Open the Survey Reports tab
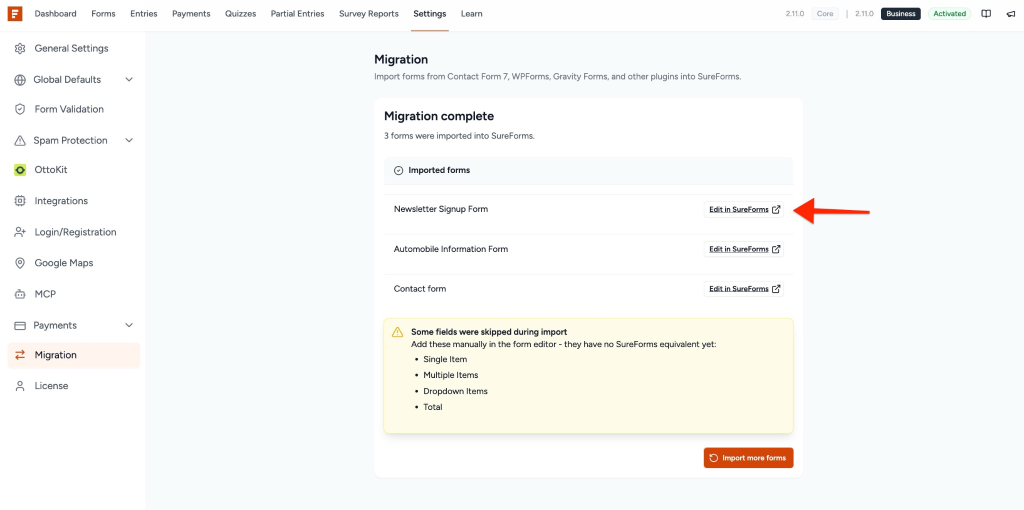Image resolution: width=1024 pixels, height=510 pixels. [x=369, y=14]
